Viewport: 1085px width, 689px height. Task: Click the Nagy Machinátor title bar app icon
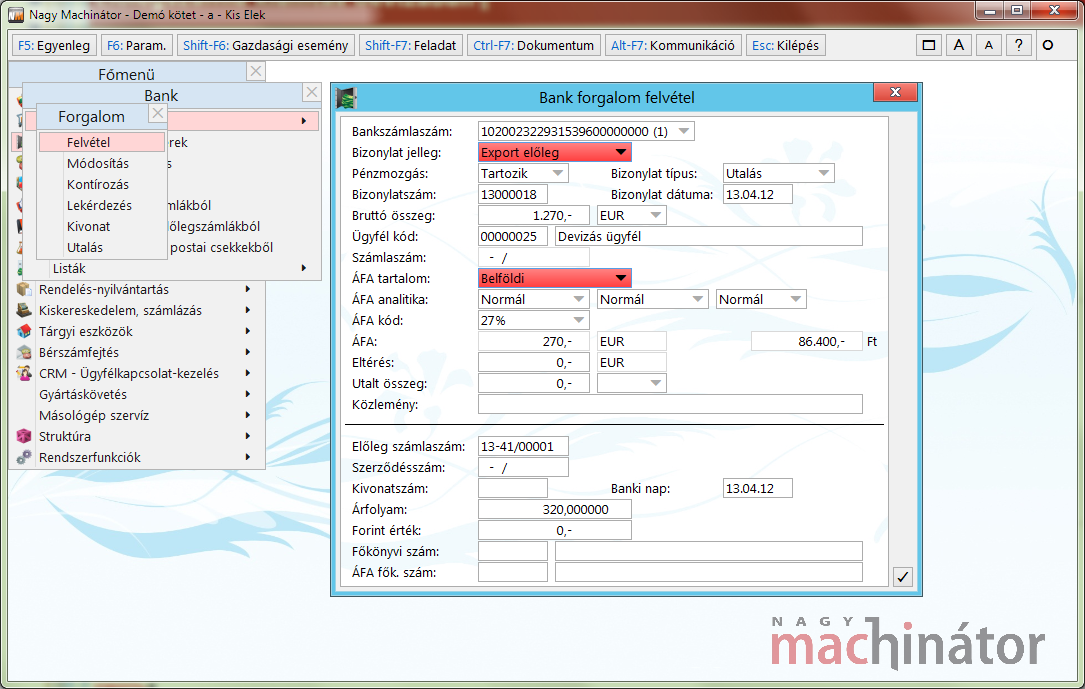(15, 15)
